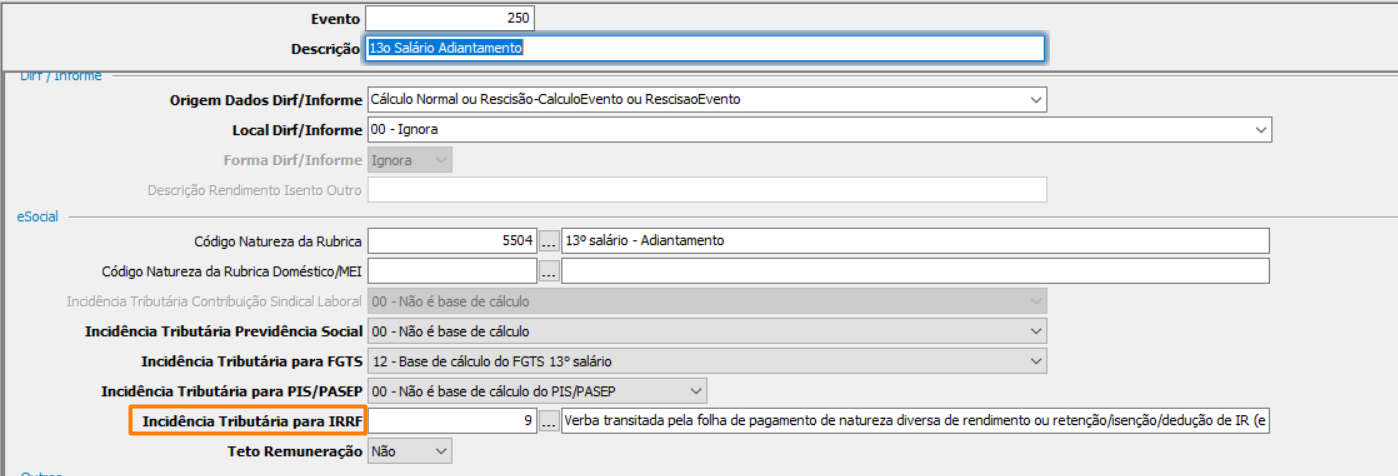Click the Descrição text field

tap(705, 48)
